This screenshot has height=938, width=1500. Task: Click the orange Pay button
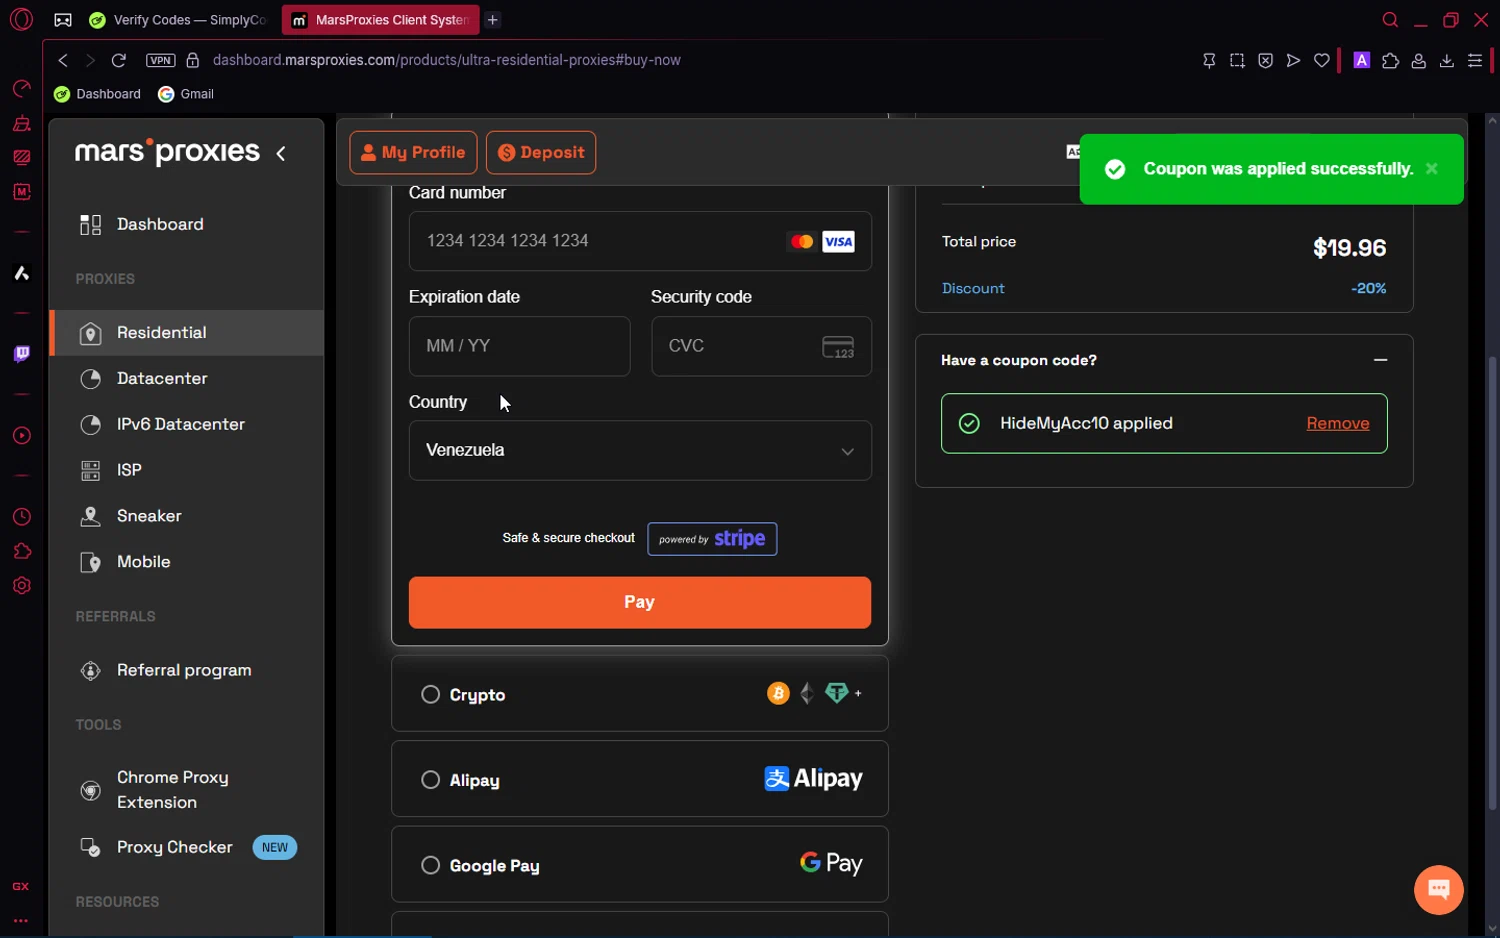pos(640,602)
